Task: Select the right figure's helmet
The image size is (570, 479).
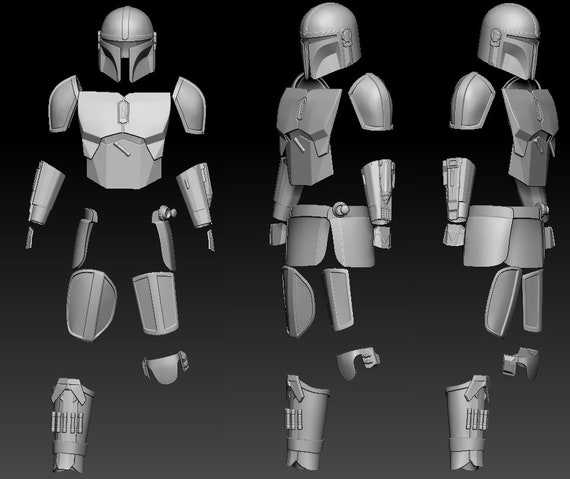Action: [x=509, y=41]
